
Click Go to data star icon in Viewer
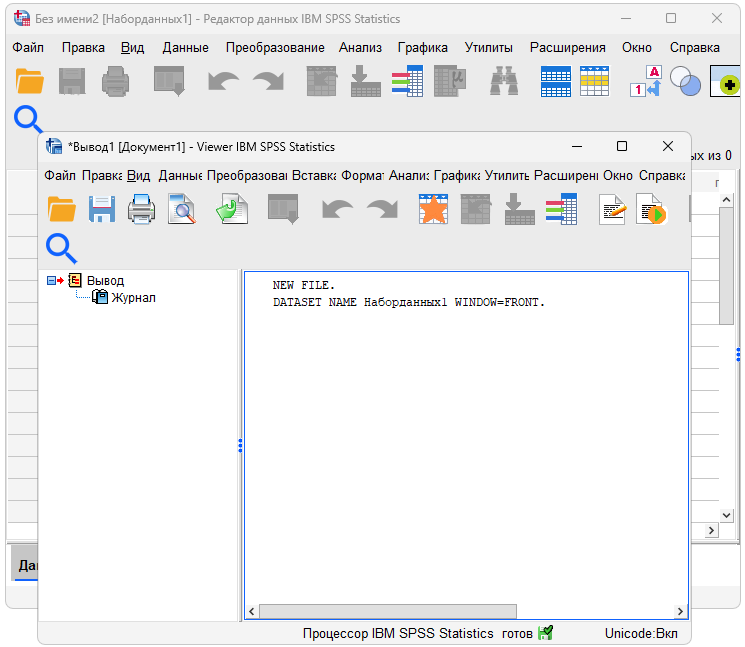(x=433, y=209)
